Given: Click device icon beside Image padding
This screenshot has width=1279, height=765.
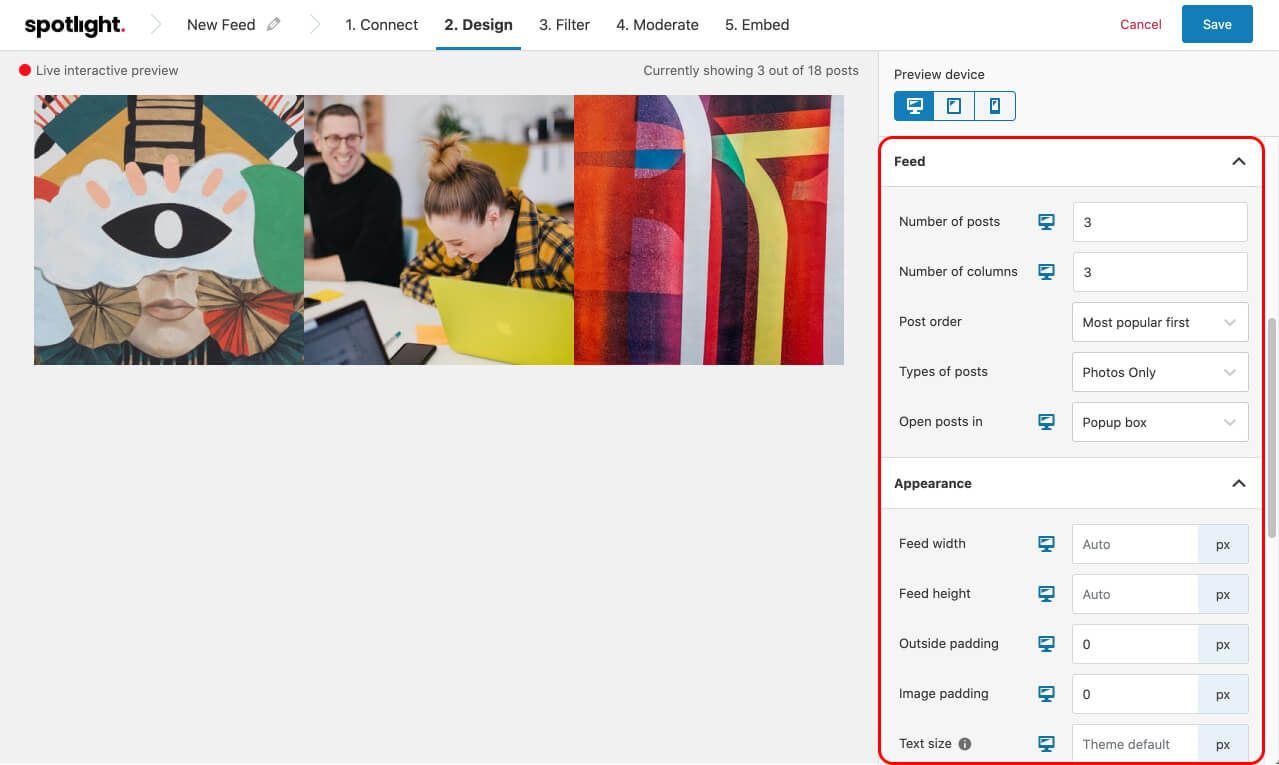Looking at the screenshot, I should 1046,694.
